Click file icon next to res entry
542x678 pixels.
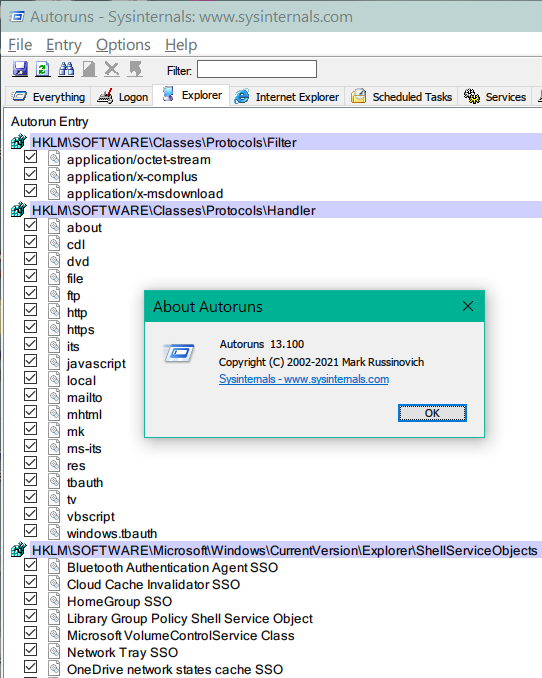[x=54, y=464]
